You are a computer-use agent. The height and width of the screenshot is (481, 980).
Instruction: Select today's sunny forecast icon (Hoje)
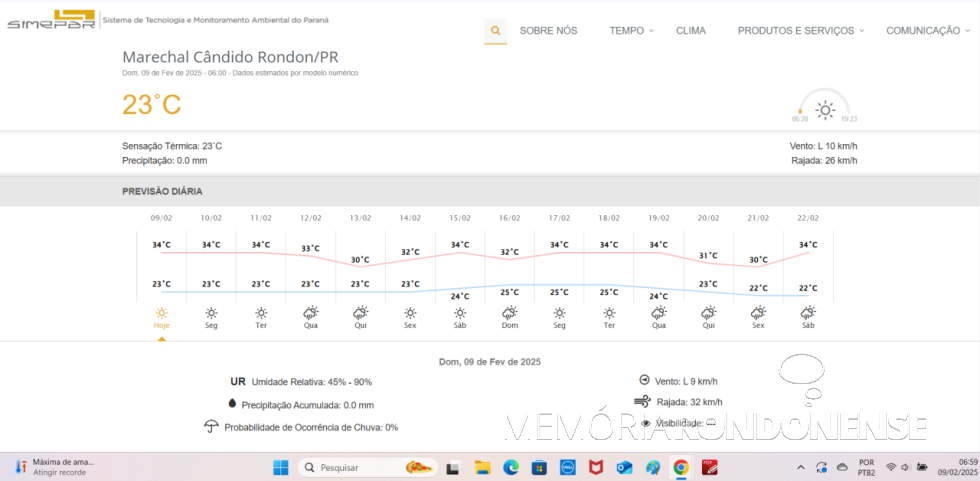tap(161, 313)
